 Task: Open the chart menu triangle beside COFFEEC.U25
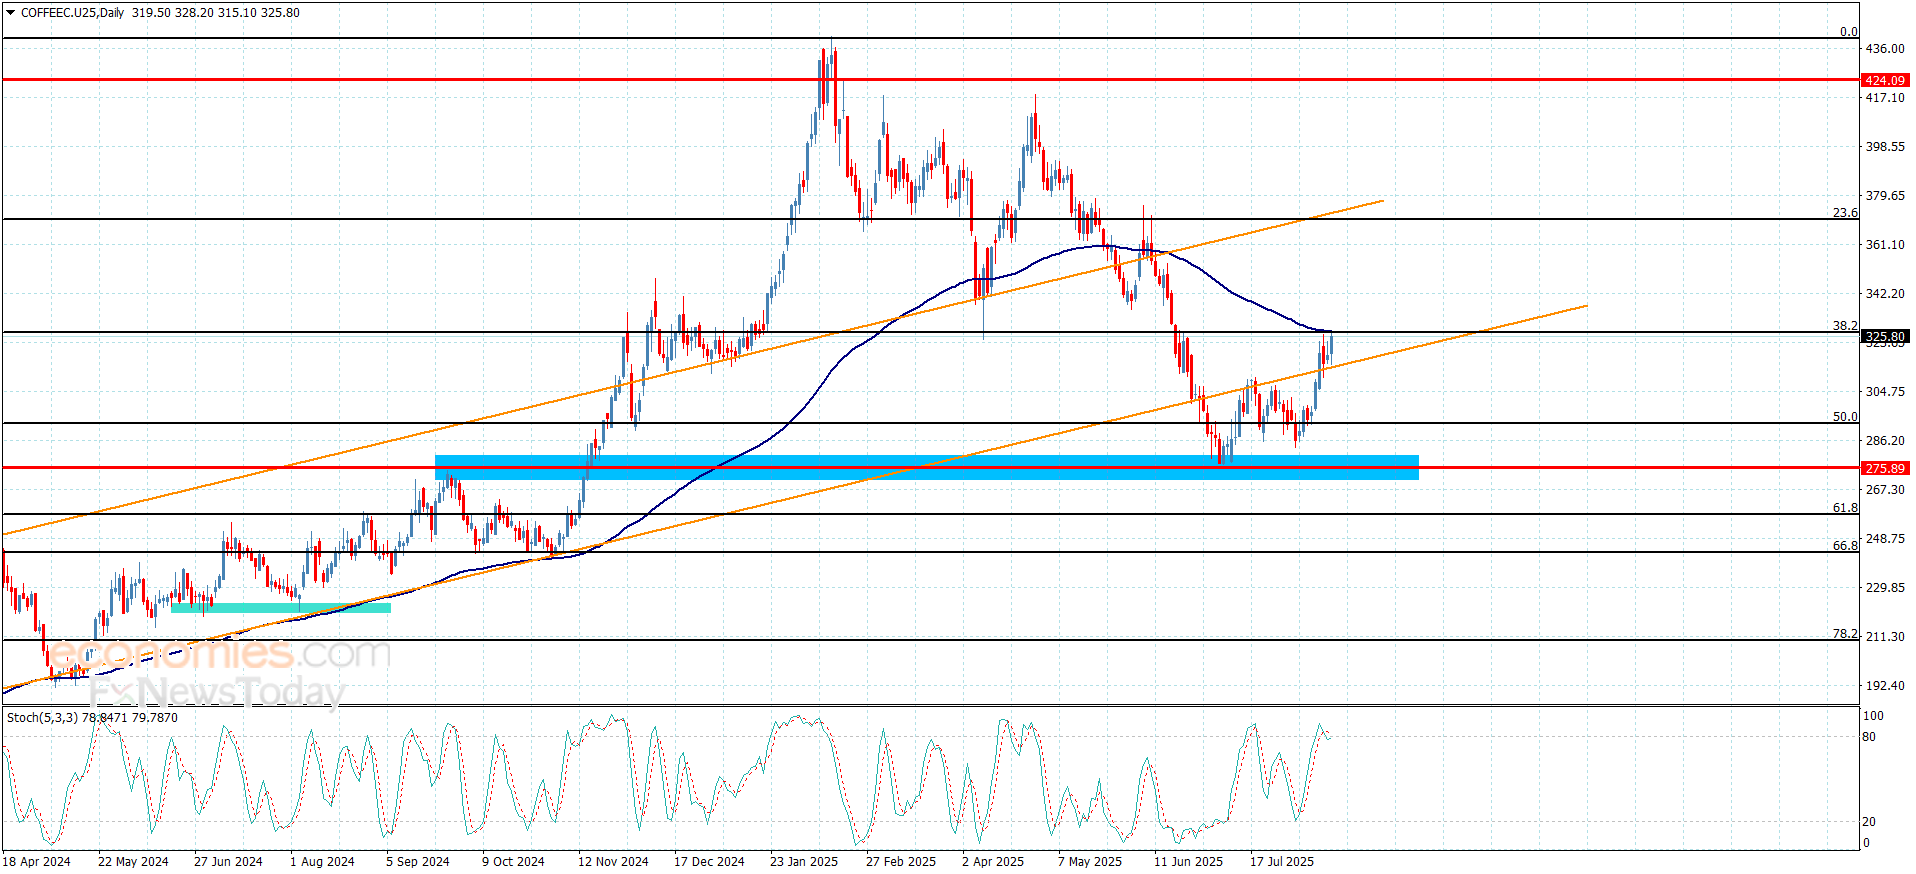[10, 13]
